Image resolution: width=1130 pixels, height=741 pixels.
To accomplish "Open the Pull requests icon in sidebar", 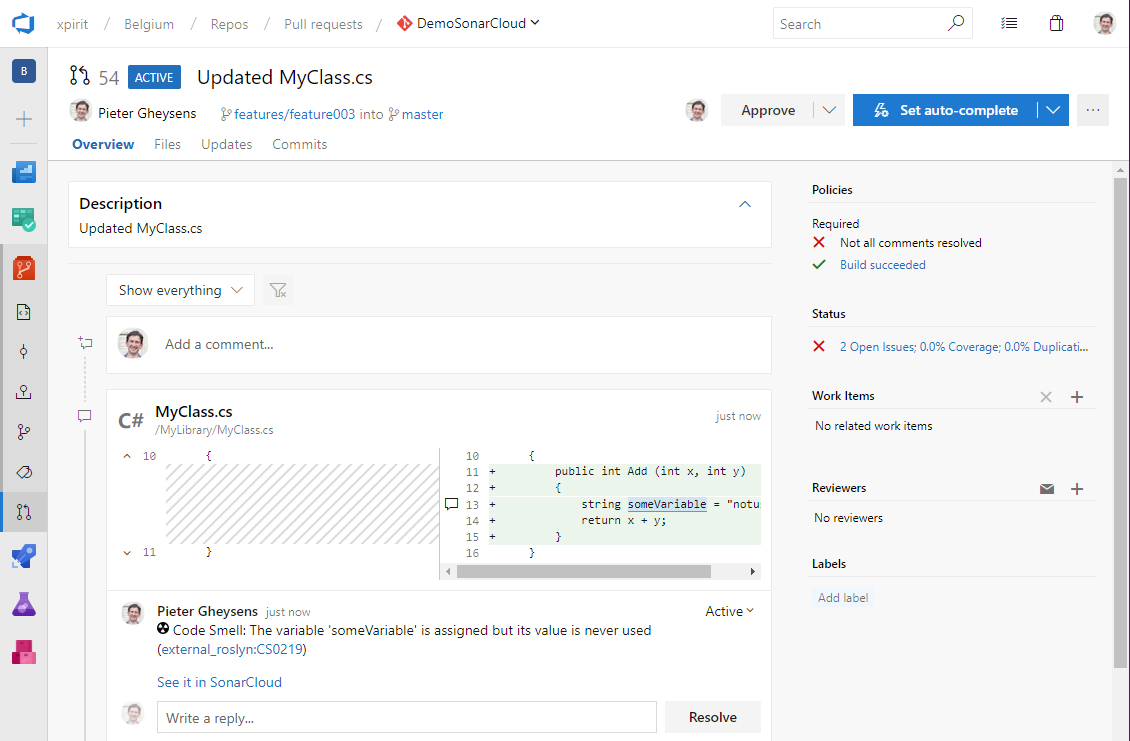I will (x=24, y=512).
